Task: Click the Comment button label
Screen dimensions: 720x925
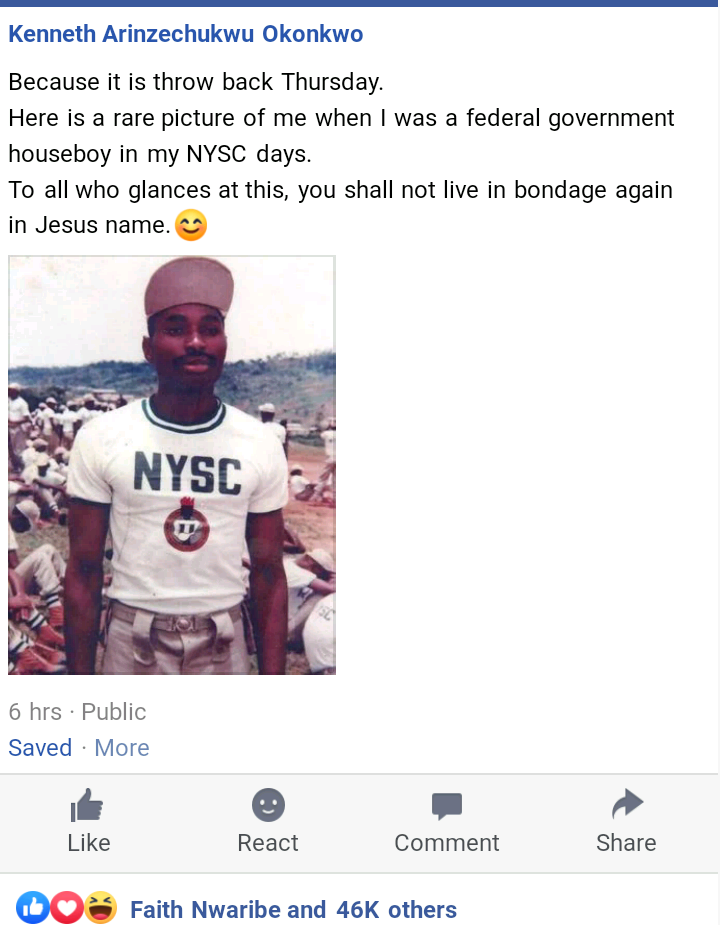Action: click(x=447, y=842)
